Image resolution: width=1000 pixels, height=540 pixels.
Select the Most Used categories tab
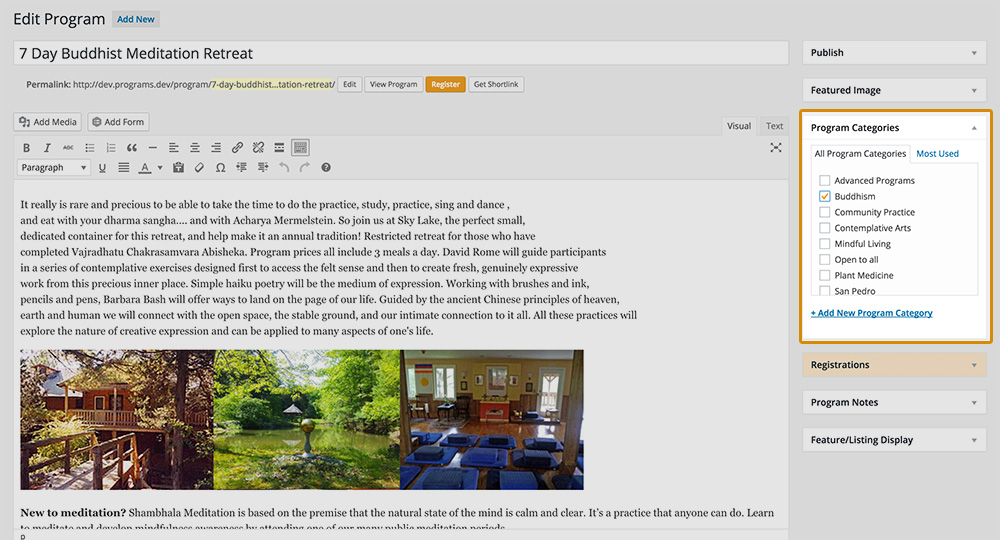(x=937, y=154)
